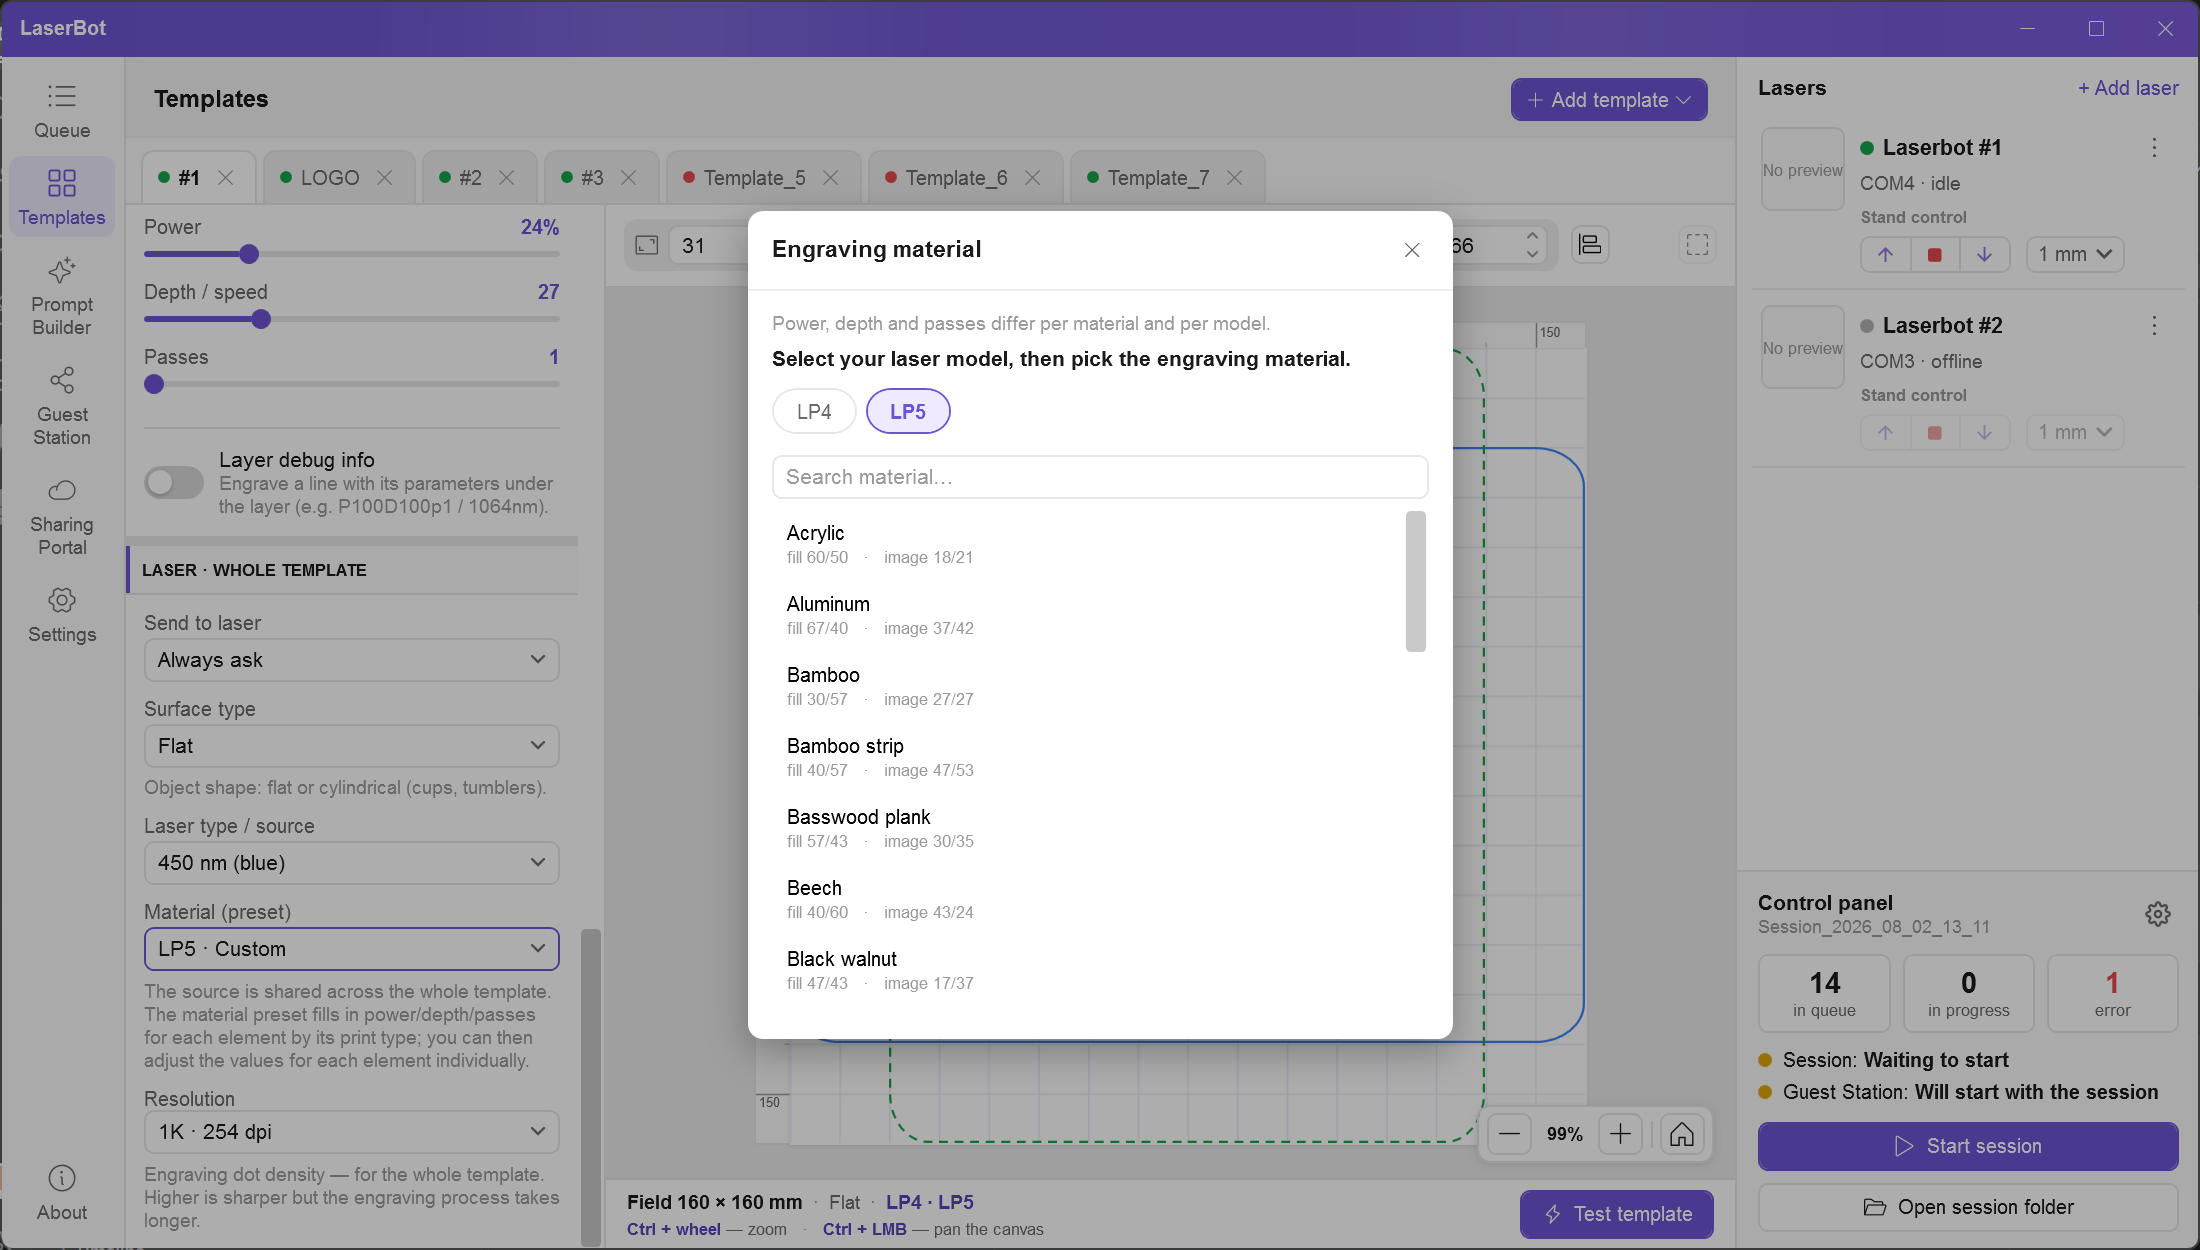The width and height of the screenshot is (2200, 1250).
Task: Select the LP5 laser model
Action: point(908,411)
